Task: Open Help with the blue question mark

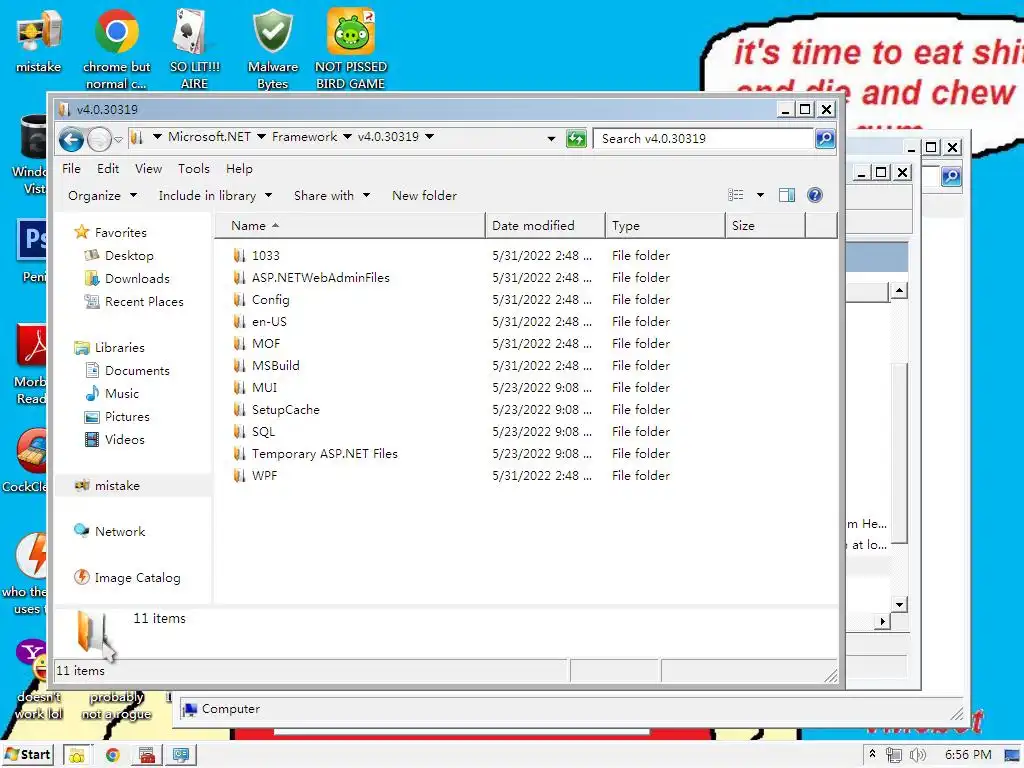Action: [x=814, y=195]
